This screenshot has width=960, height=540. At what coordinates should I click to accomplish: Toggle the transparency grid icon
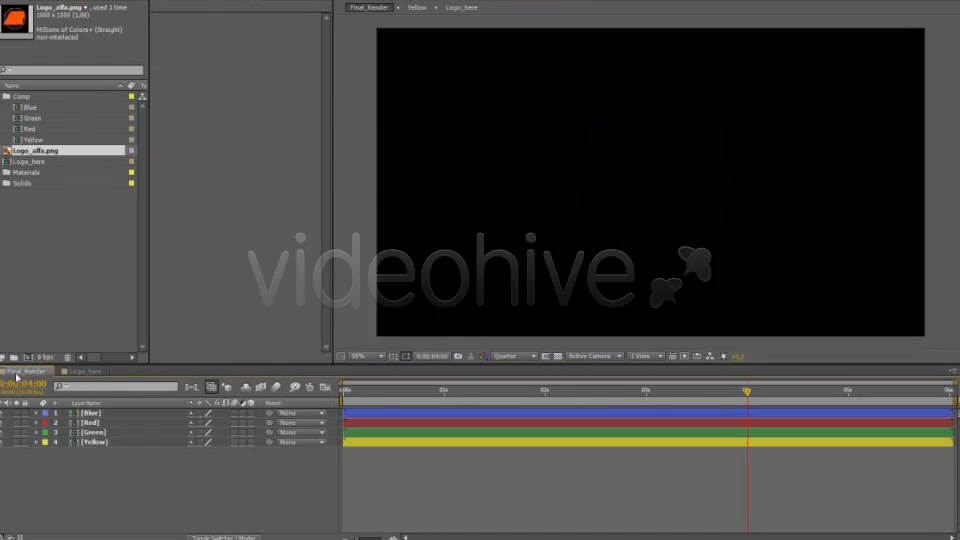pos(558,356)
